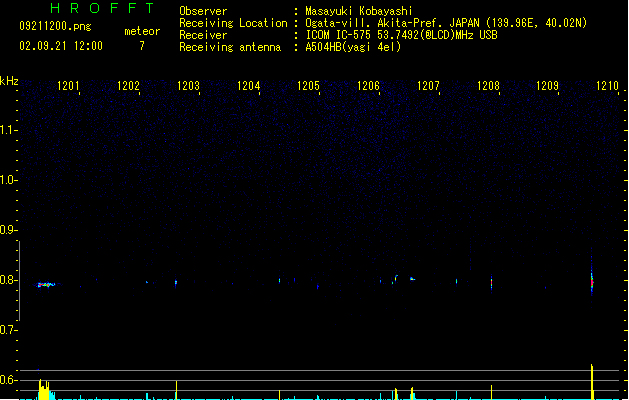Image resolution: width=629 pixels, height=400 pixels.
Task: Click the 1.1 kHz frequency label
Action: pyautogui.click(x=8, y=130)
